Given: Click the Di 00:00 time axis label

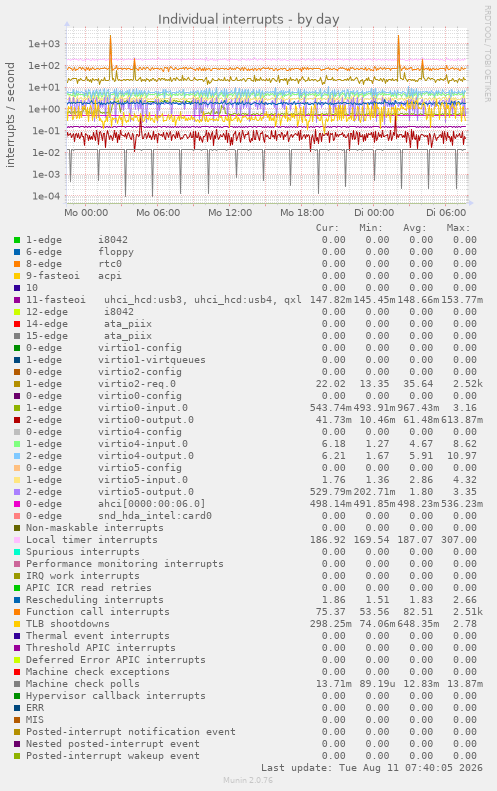Looking at the screenshot, I should tap(374, 213).
